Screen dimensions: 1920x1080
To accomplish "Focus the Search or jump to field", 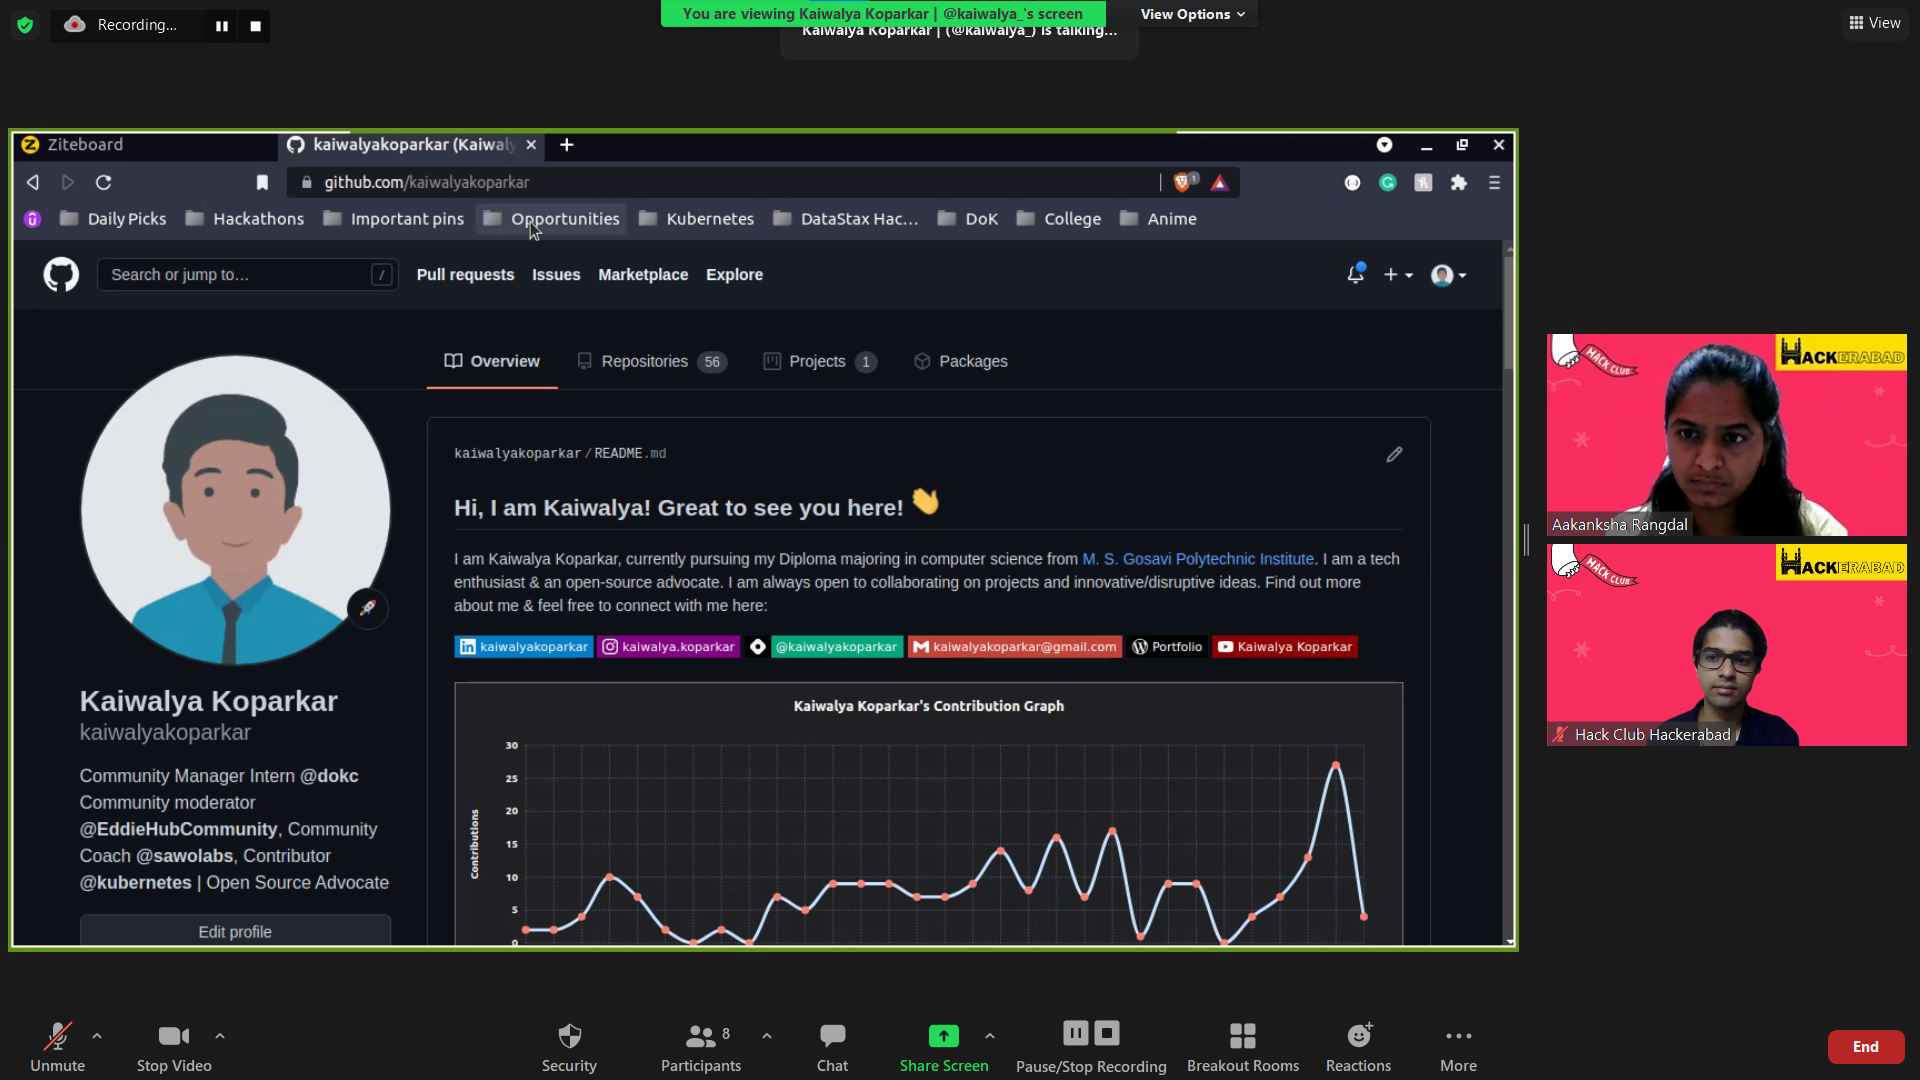I will tap(247, 275).
